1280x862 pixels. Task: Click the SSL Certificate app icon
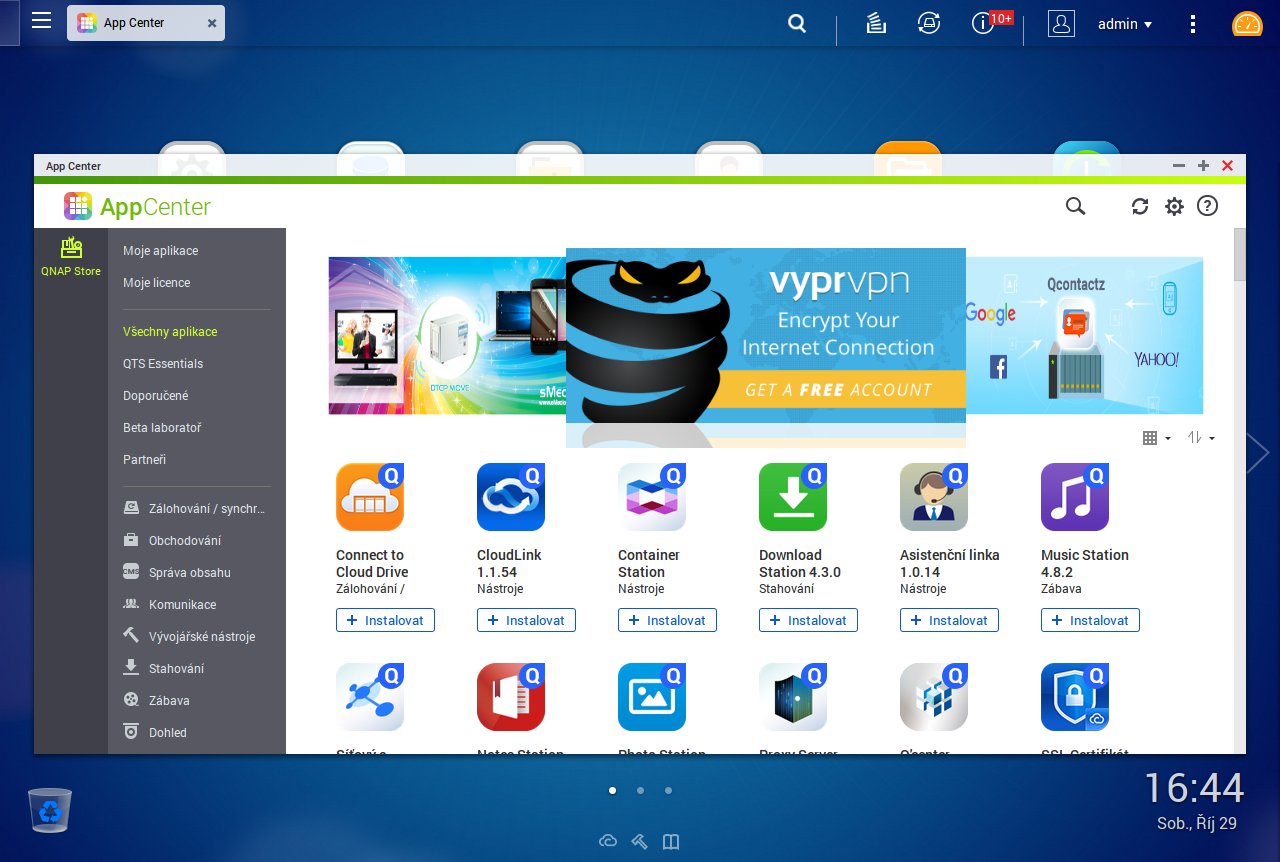1075,697
